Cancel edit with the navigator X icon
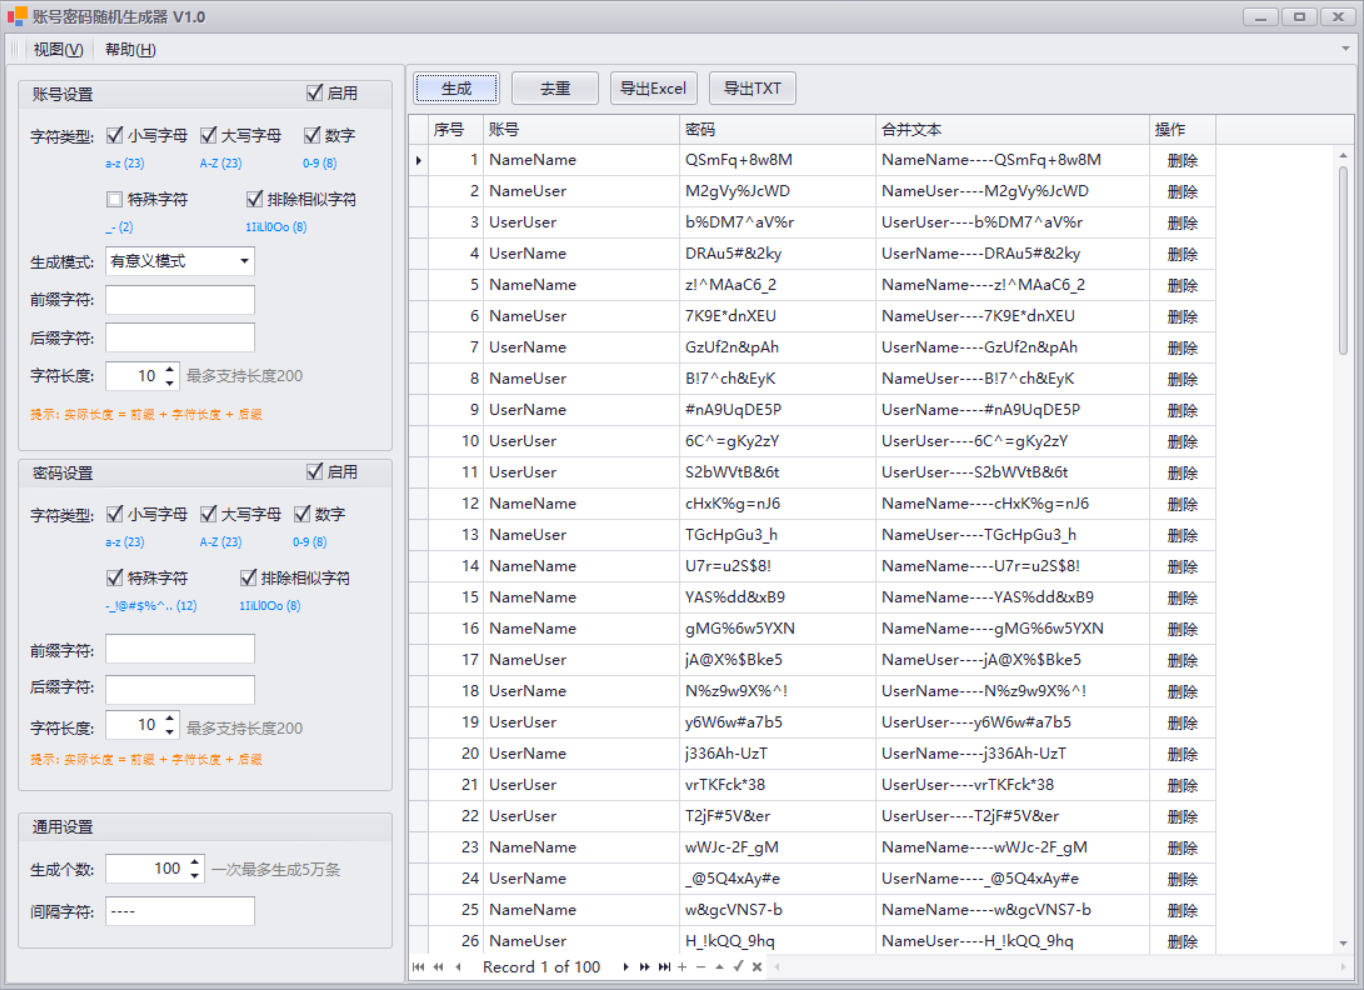Screen dimensions: 1364x990 [x=757, y=967]
